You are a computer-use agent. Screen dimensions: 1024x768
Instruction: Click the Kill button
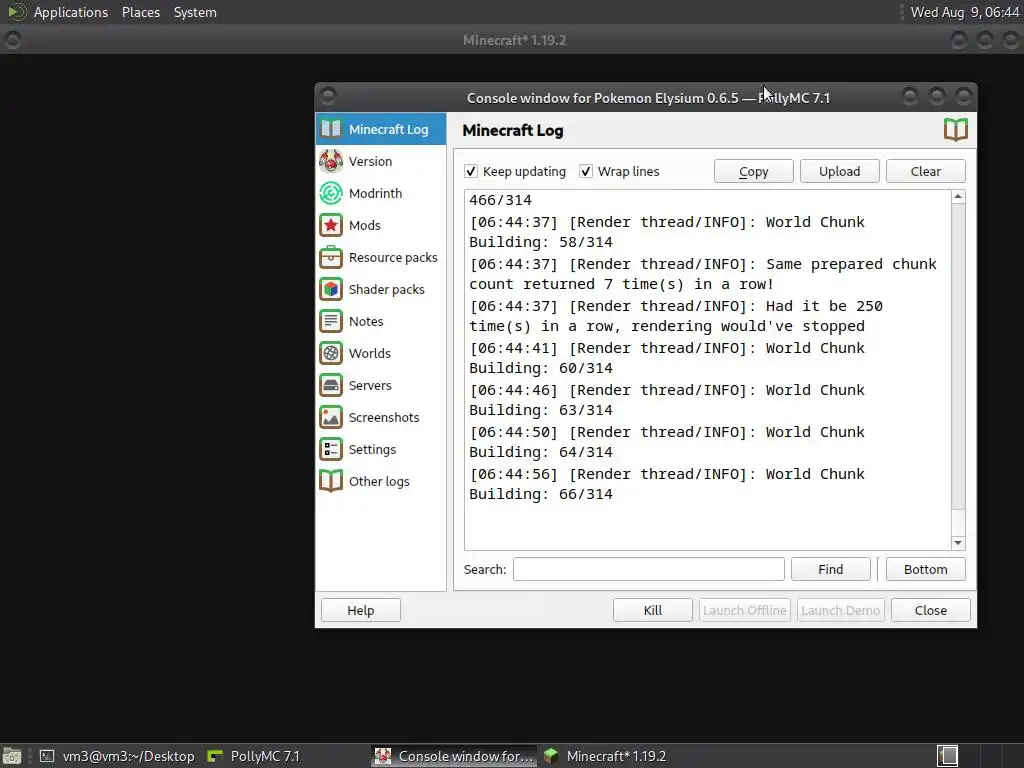(x=652, y=610)
